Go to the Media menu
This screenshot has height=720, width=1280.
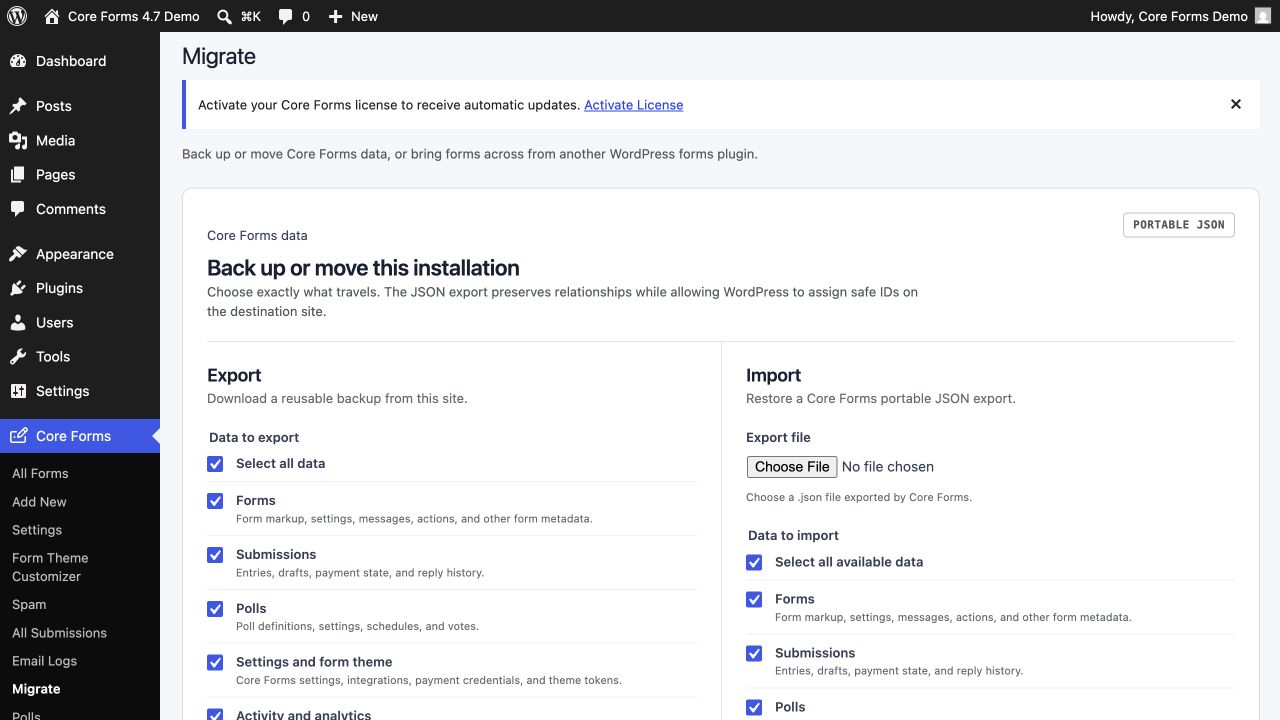pyautogui.click(x=56, y=141)
